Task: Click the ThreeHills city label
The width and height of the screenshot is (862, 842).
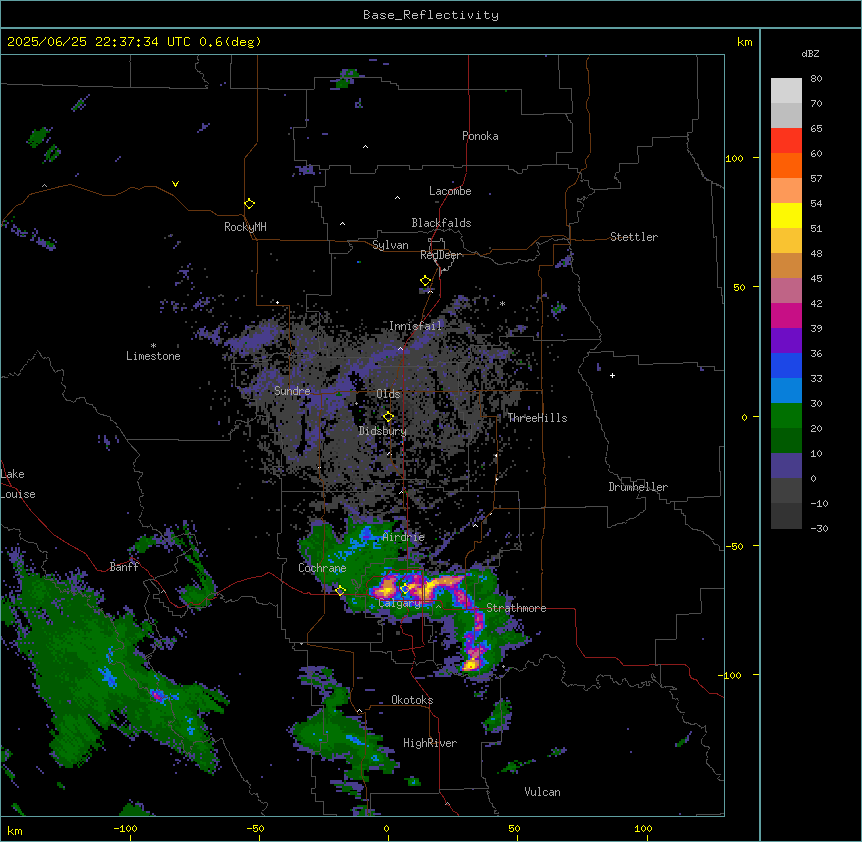Action: point(537,418)
